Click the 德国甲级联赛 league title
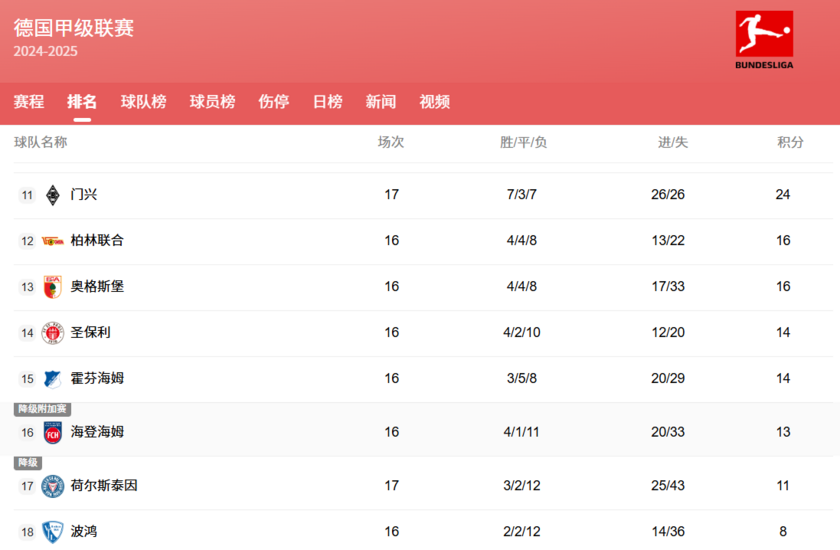Viewport: 840px width, 550px height. pos(74,28)
